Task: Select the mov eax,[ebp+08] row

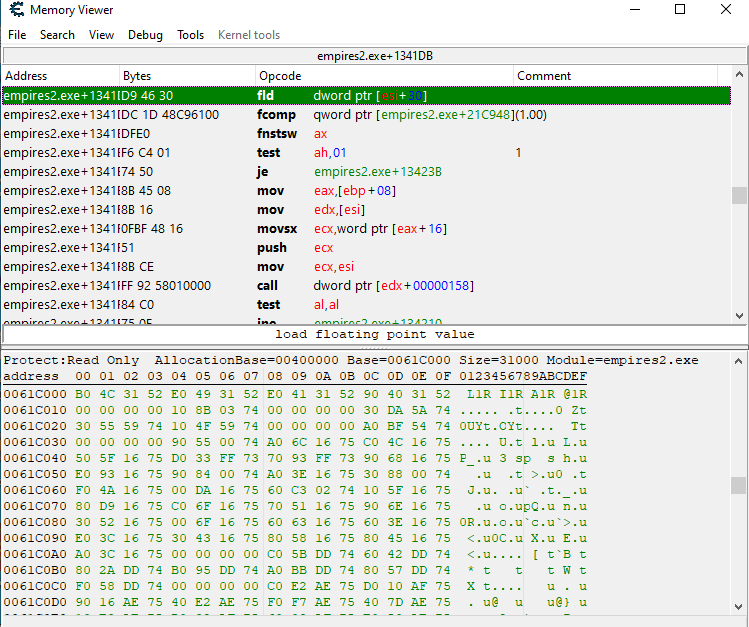Action: 366,191
